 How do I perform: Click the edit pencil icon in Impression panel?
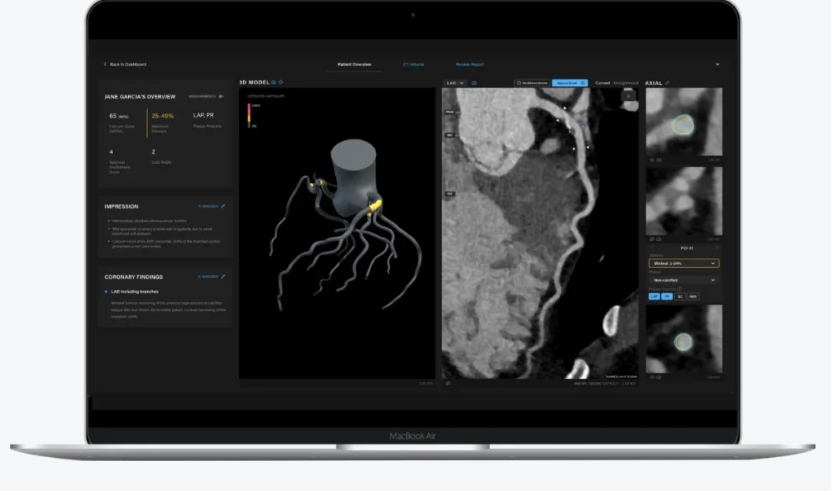click(x=223, y=206)
